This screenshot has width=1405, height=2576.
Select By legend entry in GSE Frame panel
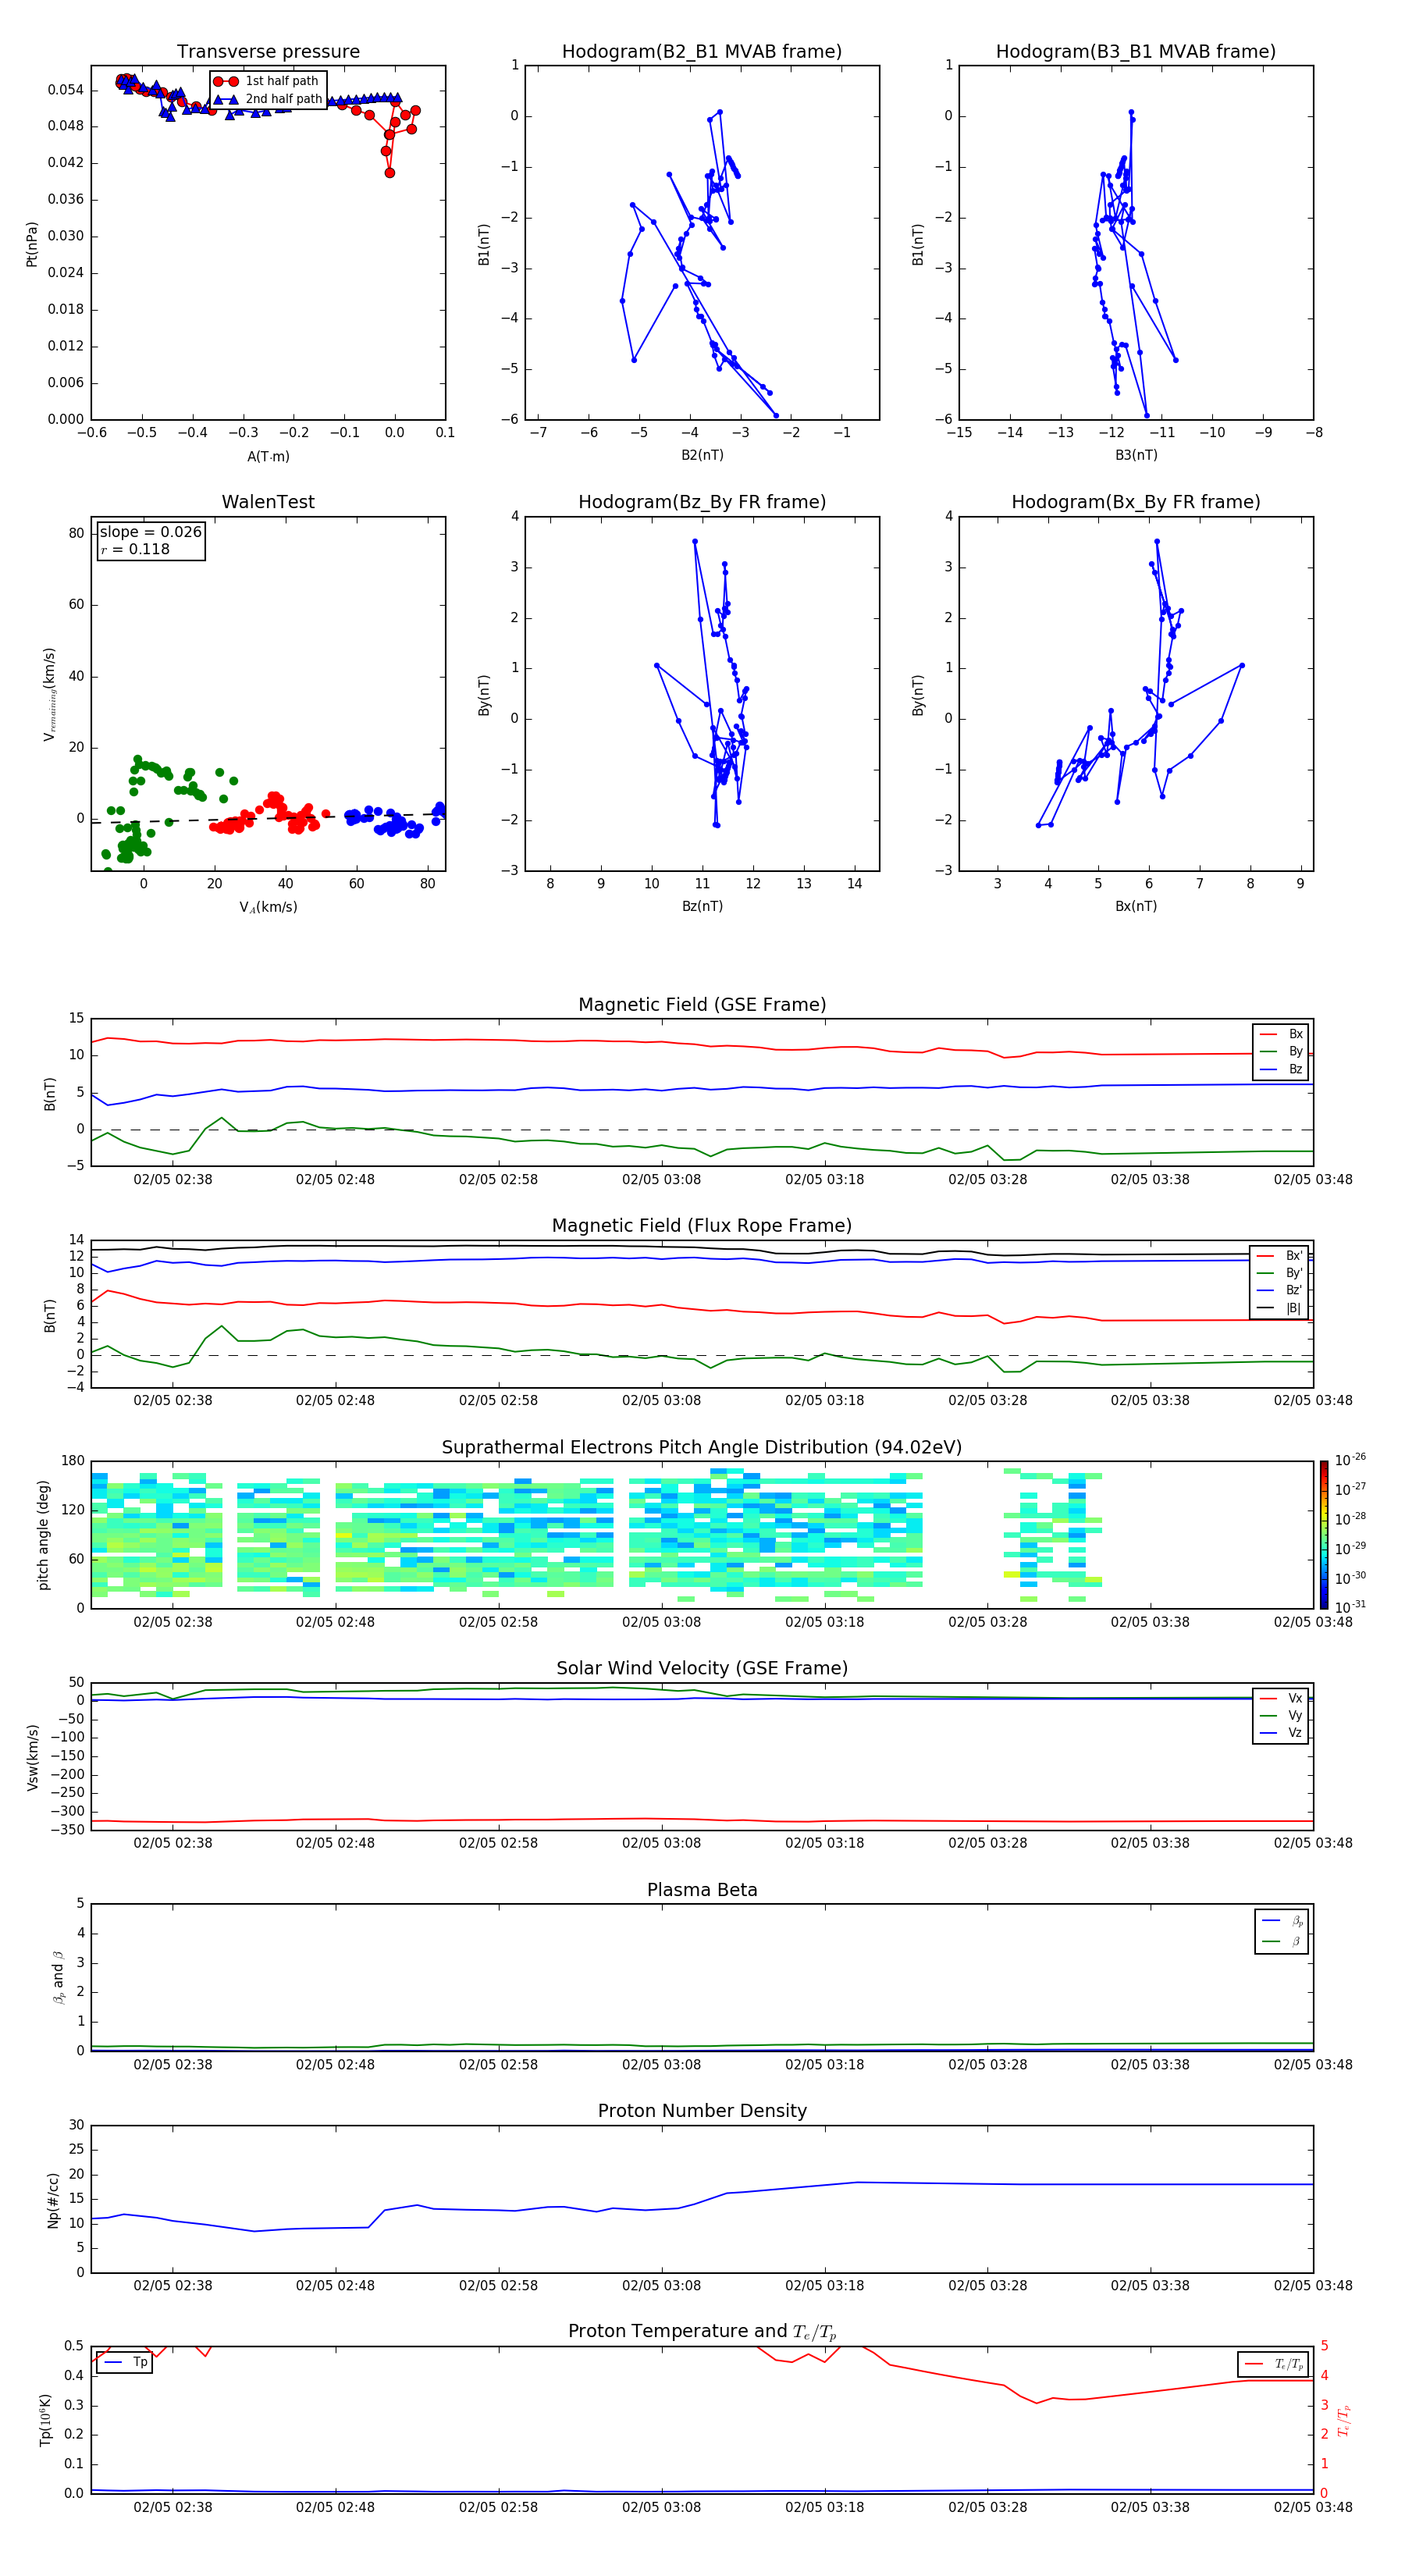[1281, 1051]
